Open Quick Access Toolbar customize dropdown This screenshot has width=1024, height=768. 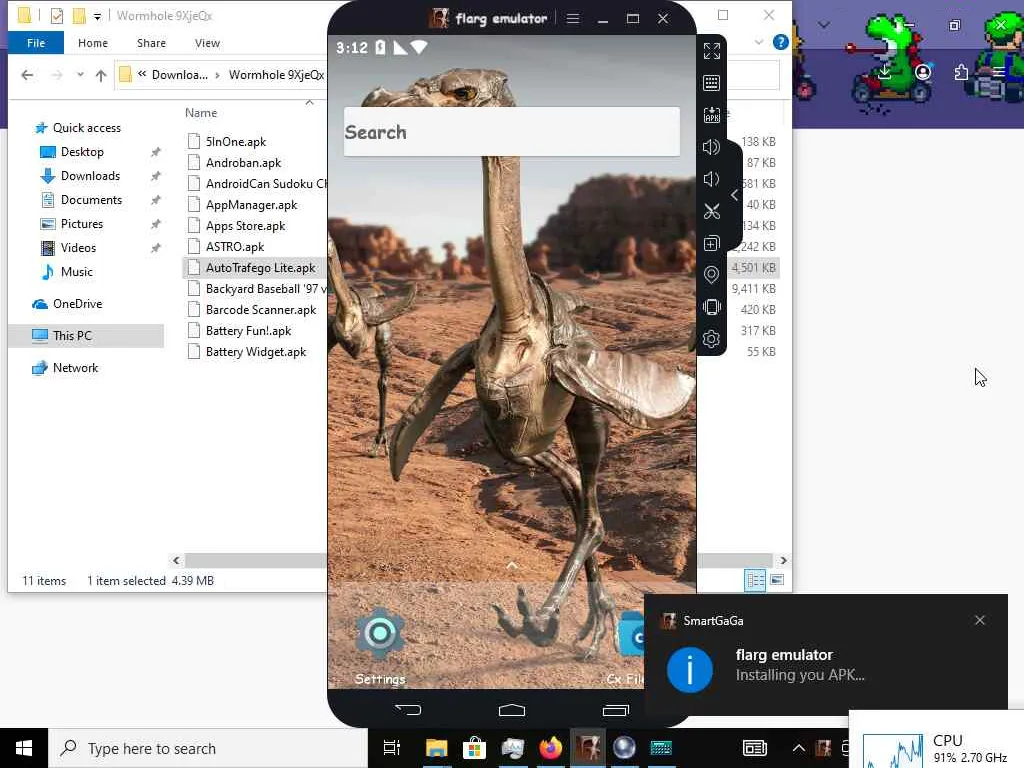pos(97,16)
